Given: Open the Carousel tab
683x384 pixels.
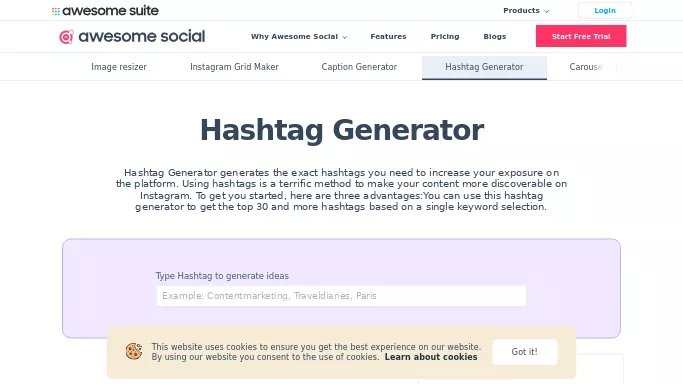Looking at the screenshot, I should coord(585,67).
